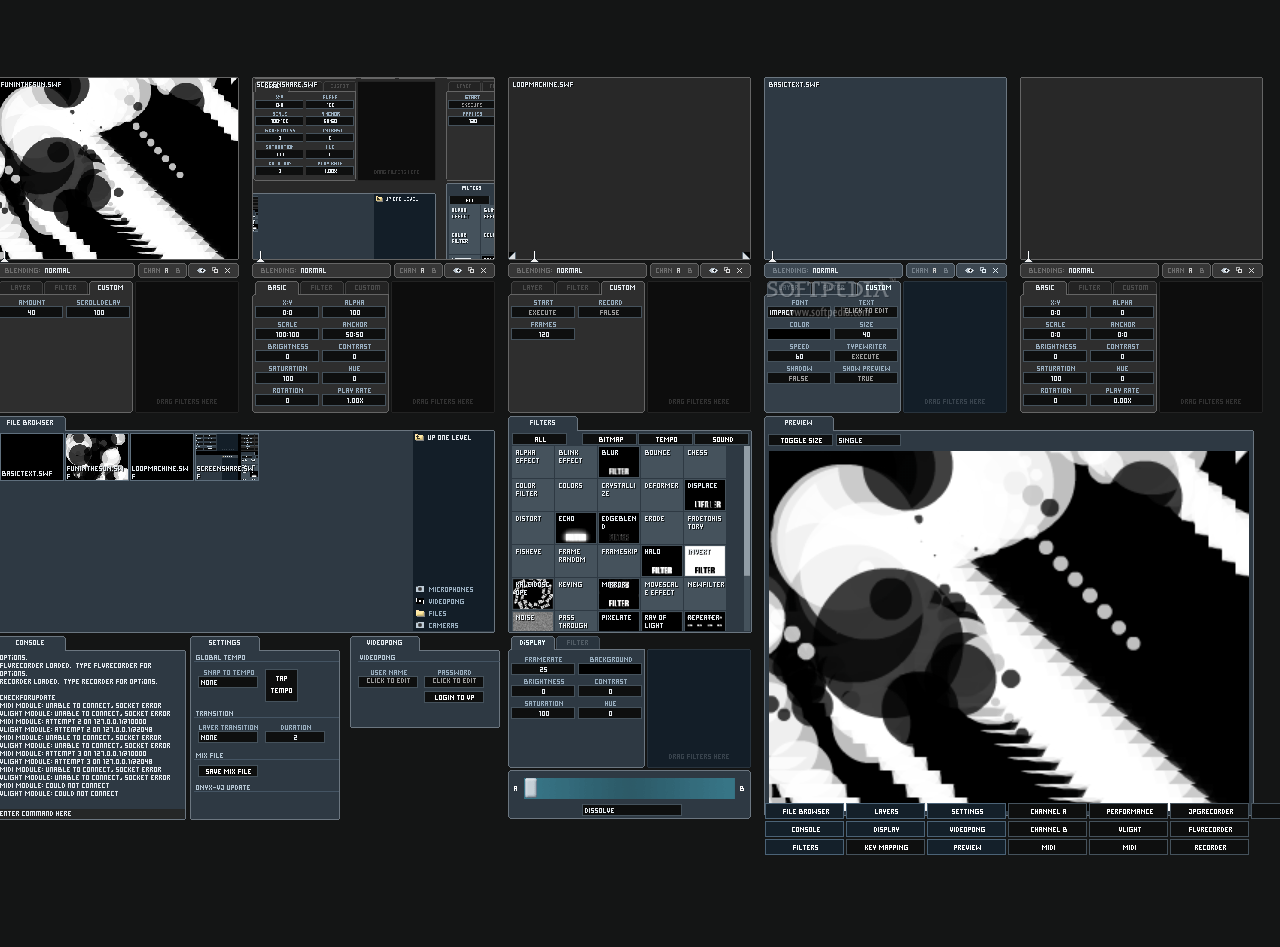Toggle the Shadow FALSE value on BASICTEXT layer

click(798, 378)
